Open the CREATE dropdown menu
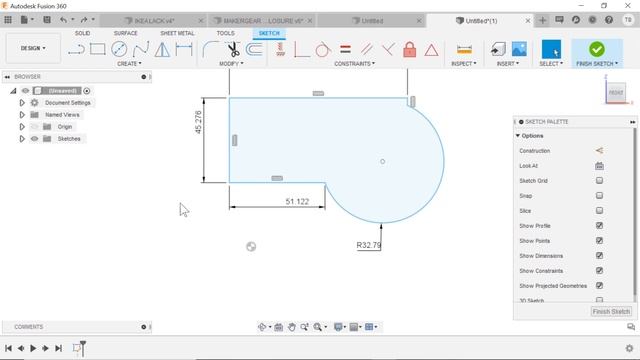The height and width of the screenshot is (360, 640). 129,64
